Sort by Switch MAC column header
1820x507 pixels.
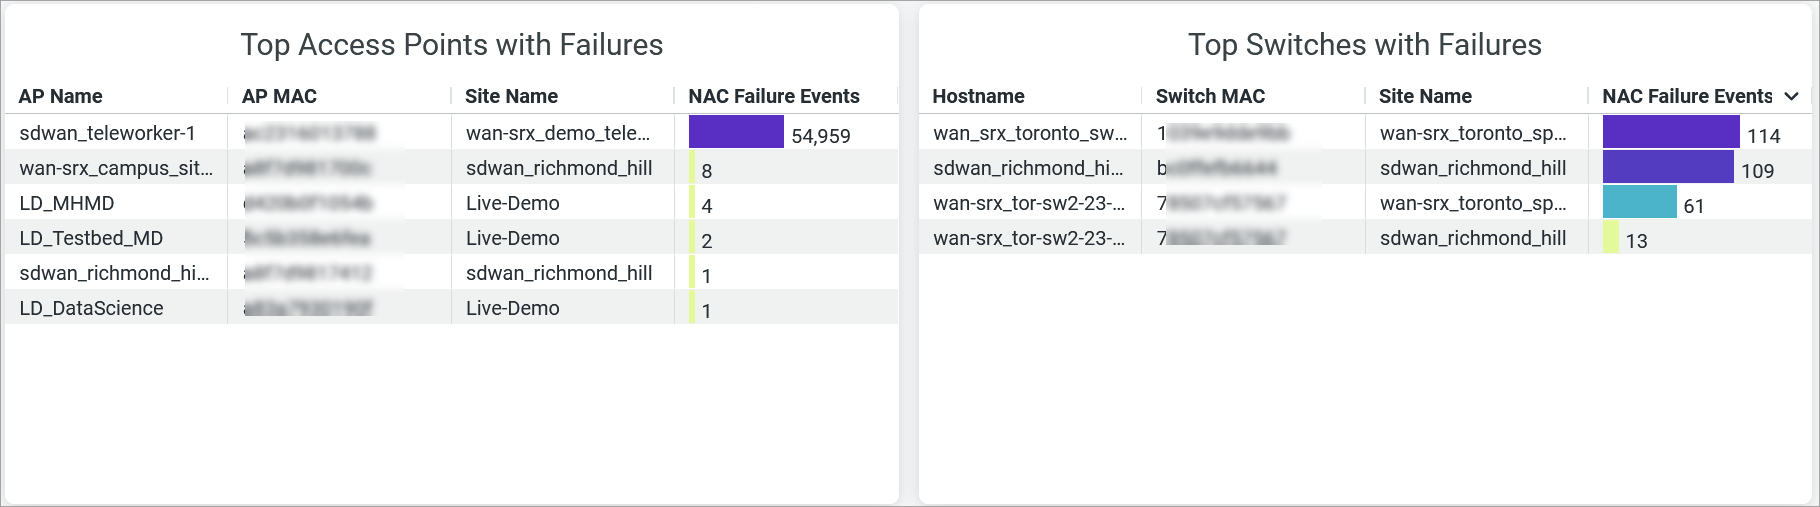pyautogui.click(x=1210, y=96)
